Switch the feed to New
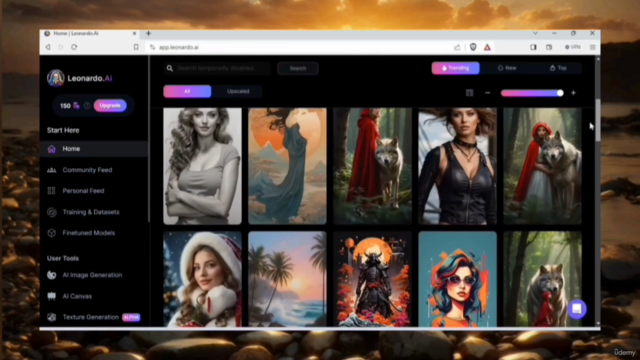The width and height of the screenshot is (640, 360). pyautogui.click(x=507, y=68)
